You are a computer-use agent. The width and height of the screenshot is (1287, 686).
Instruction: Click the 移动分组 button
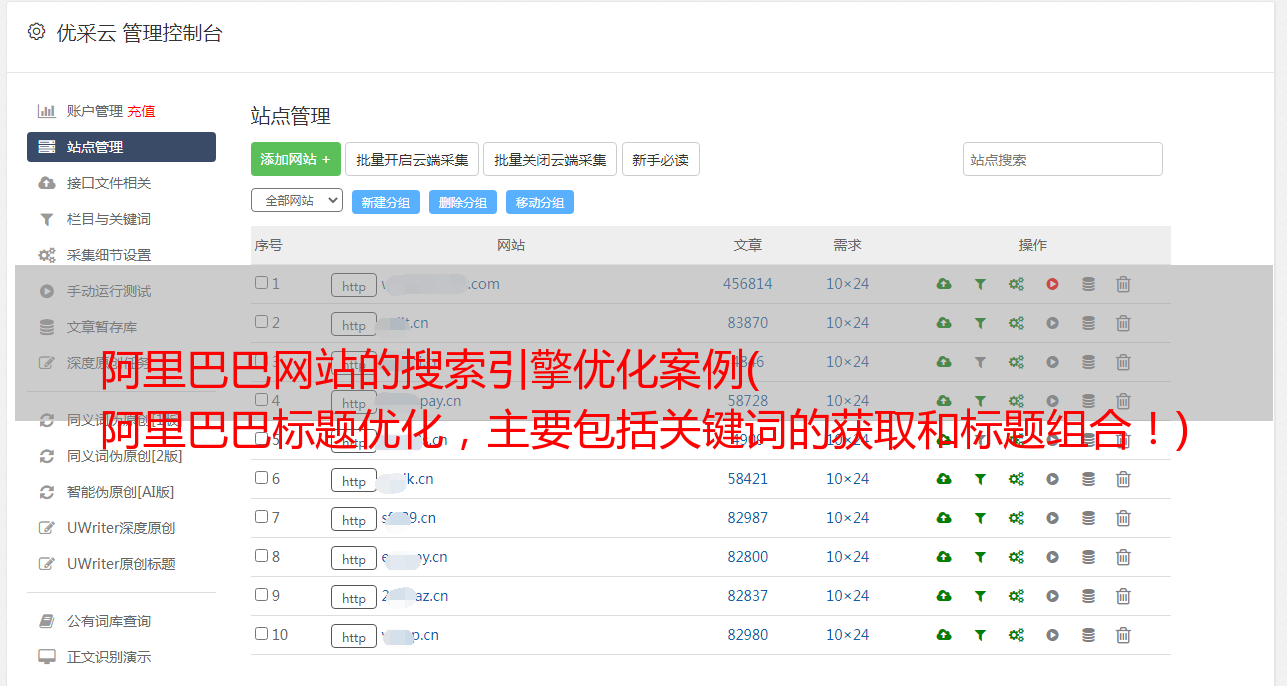540,202
